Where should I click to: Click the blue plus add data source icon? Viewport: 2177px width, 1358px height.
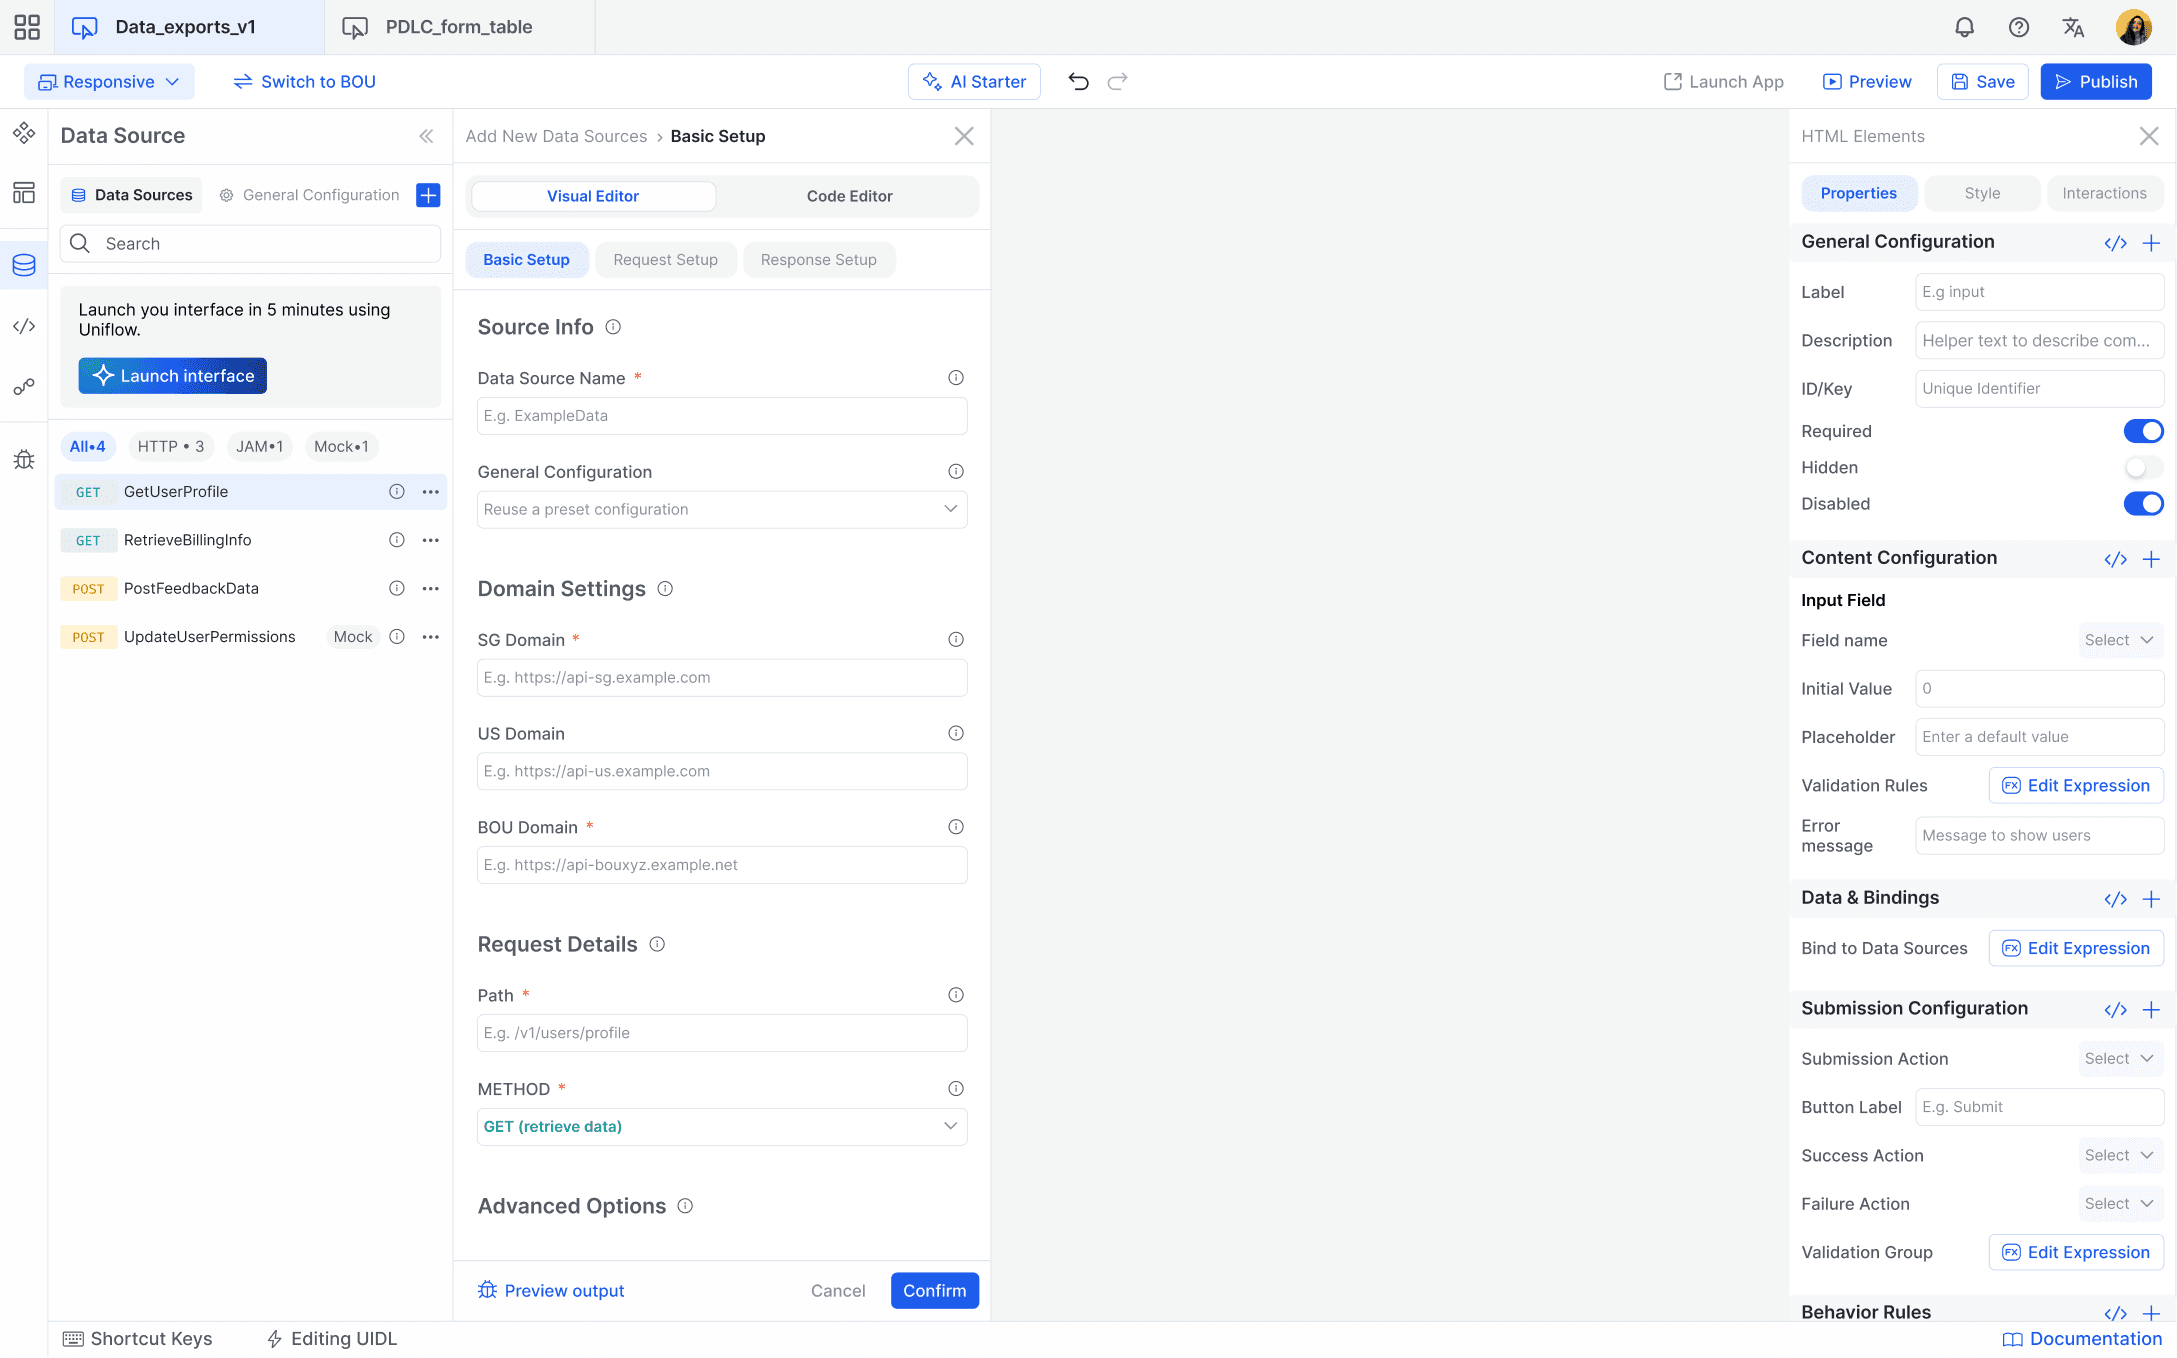click(428, 195)
